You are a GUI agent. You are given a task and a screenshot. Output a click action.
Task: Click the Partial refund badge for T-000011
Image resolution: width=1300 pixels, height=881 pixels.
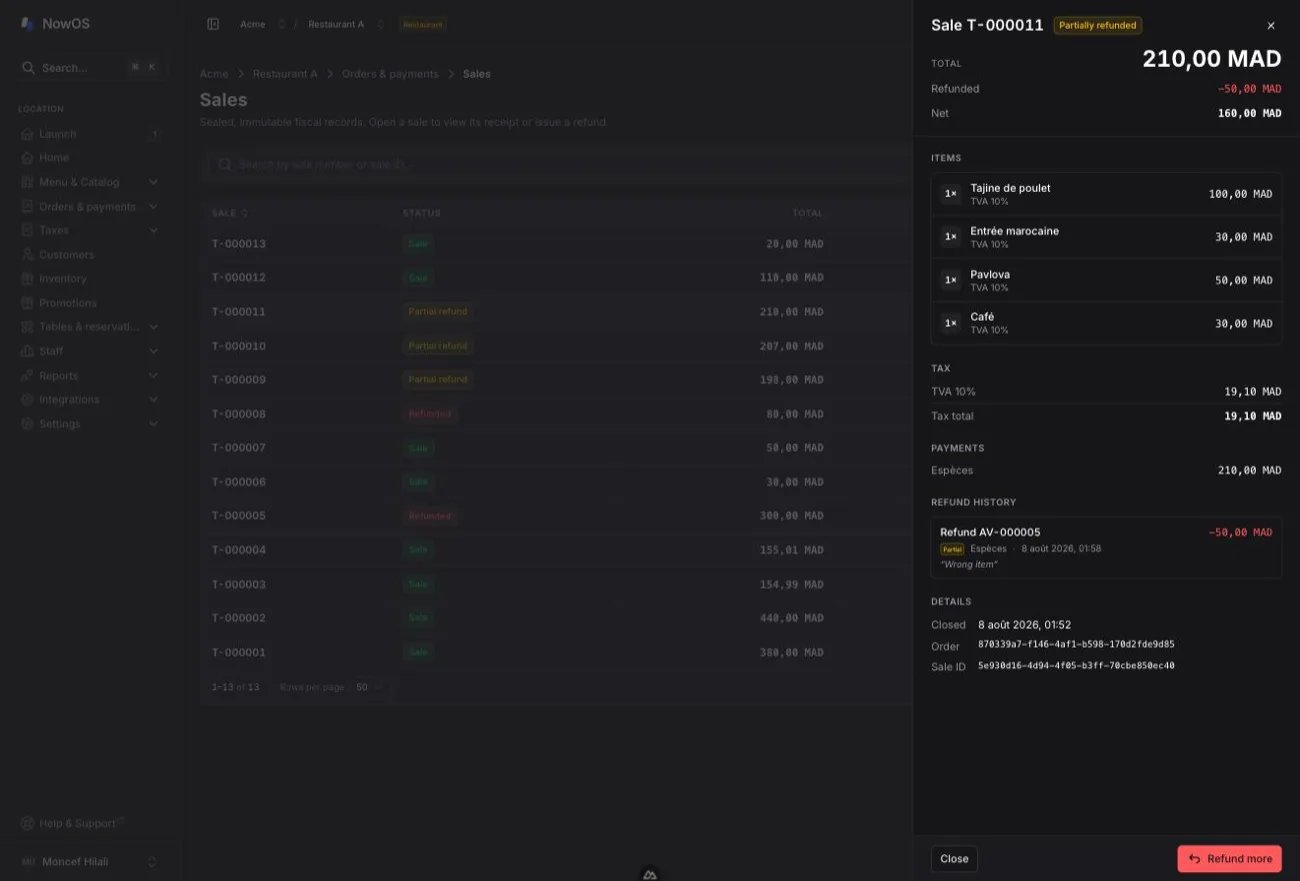pyautogui.click(x=438, y=312)
